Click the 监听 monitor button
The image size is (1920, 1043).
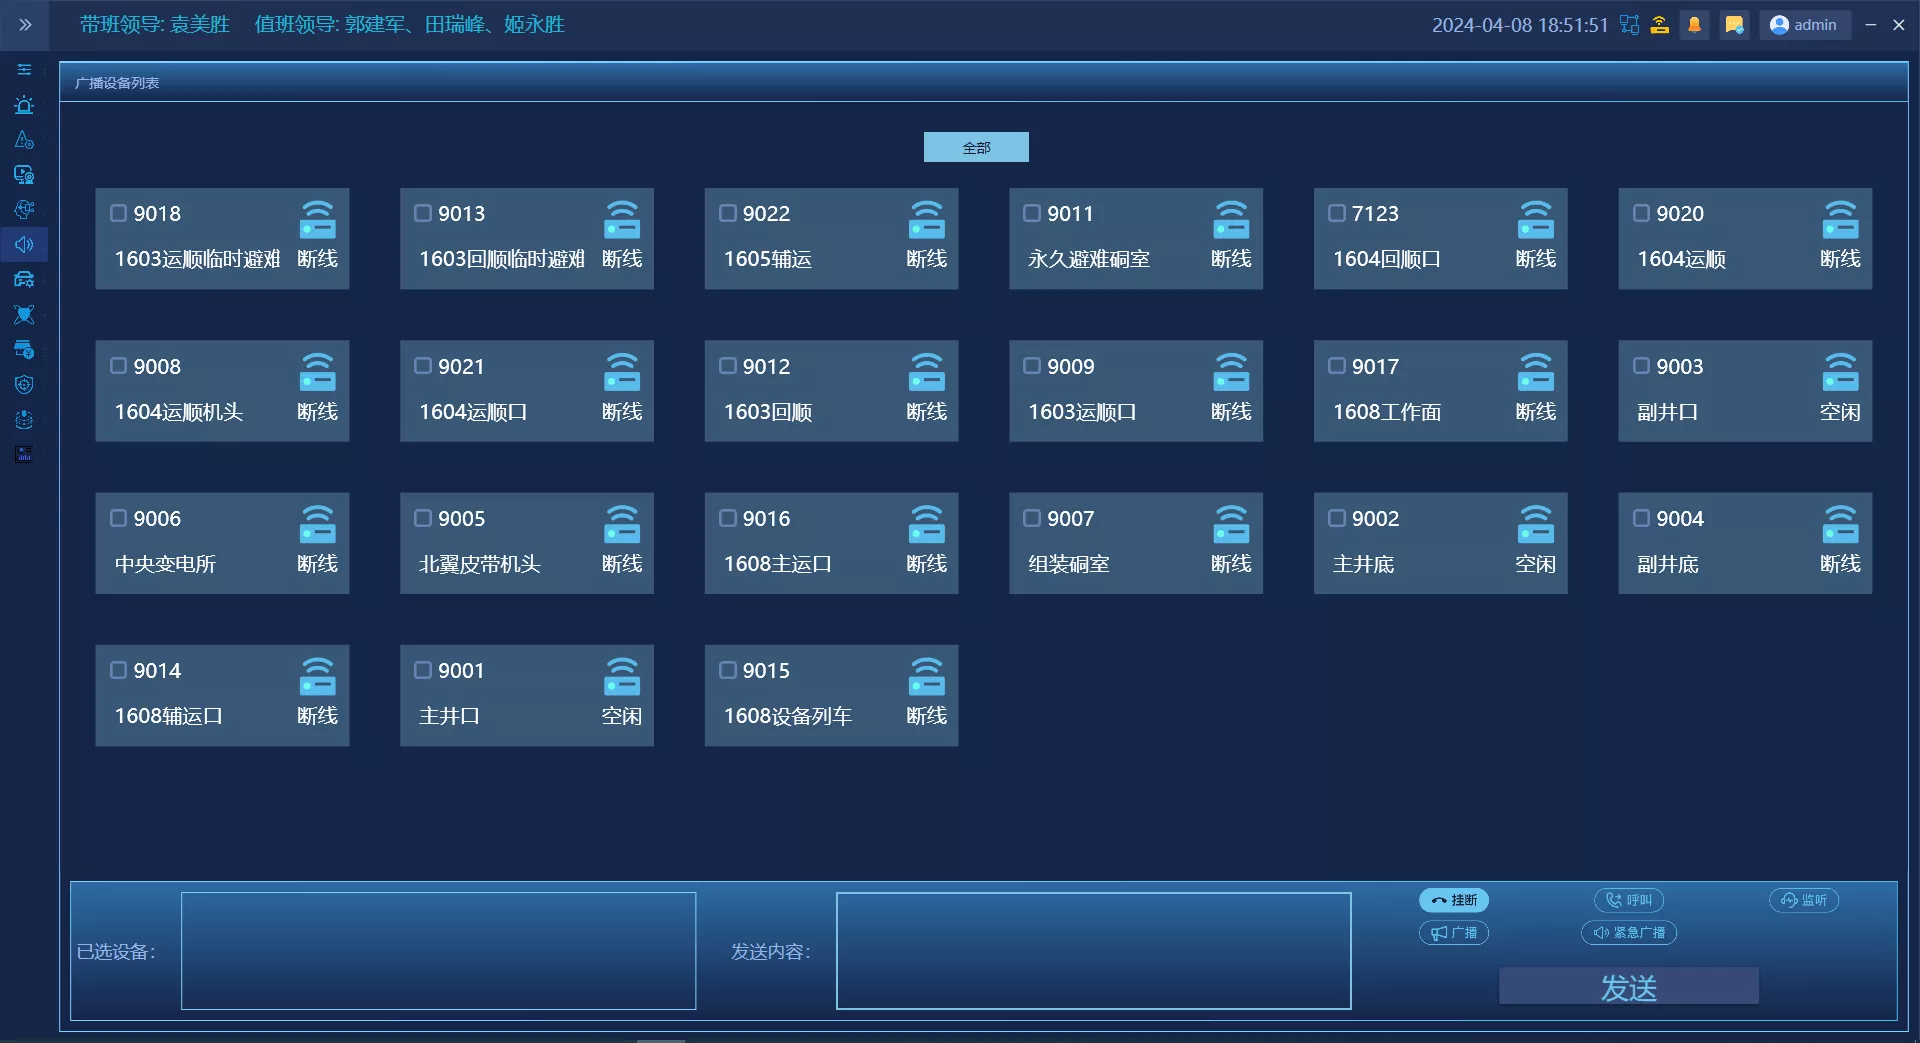pyautogui.click(x=1804, y=900)
